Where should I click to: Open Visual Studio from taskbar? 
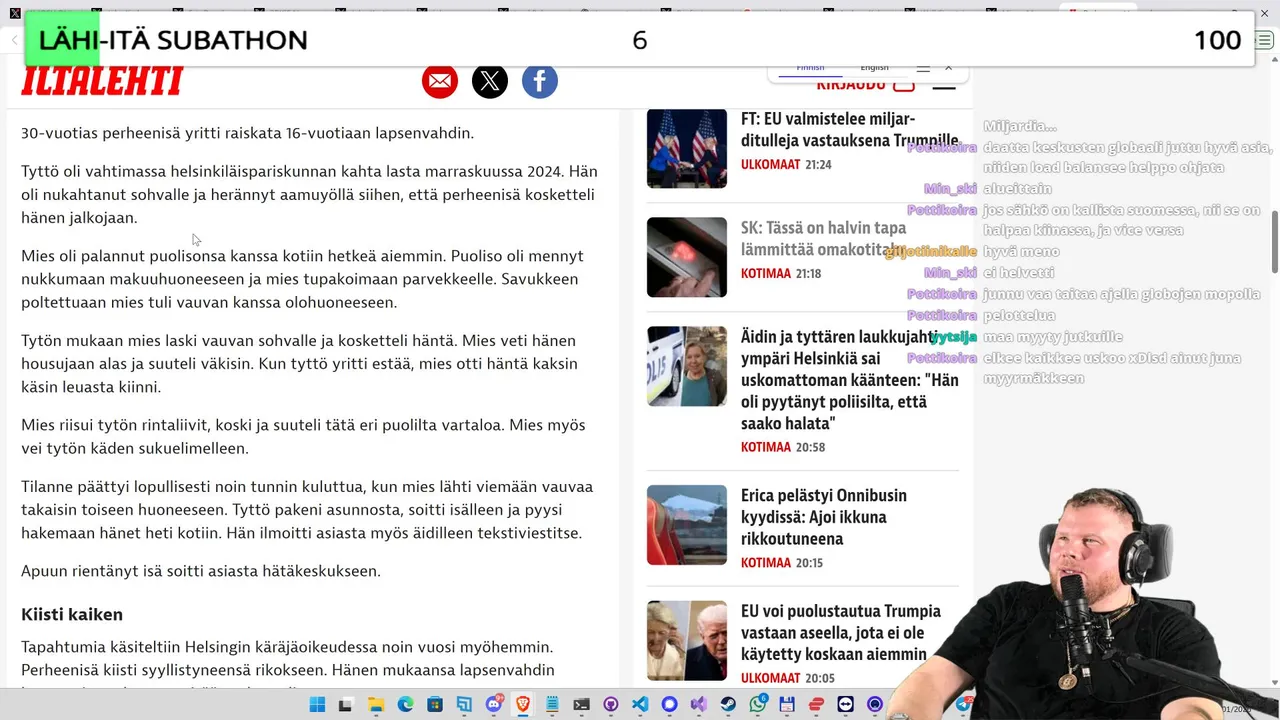point(698,705)
